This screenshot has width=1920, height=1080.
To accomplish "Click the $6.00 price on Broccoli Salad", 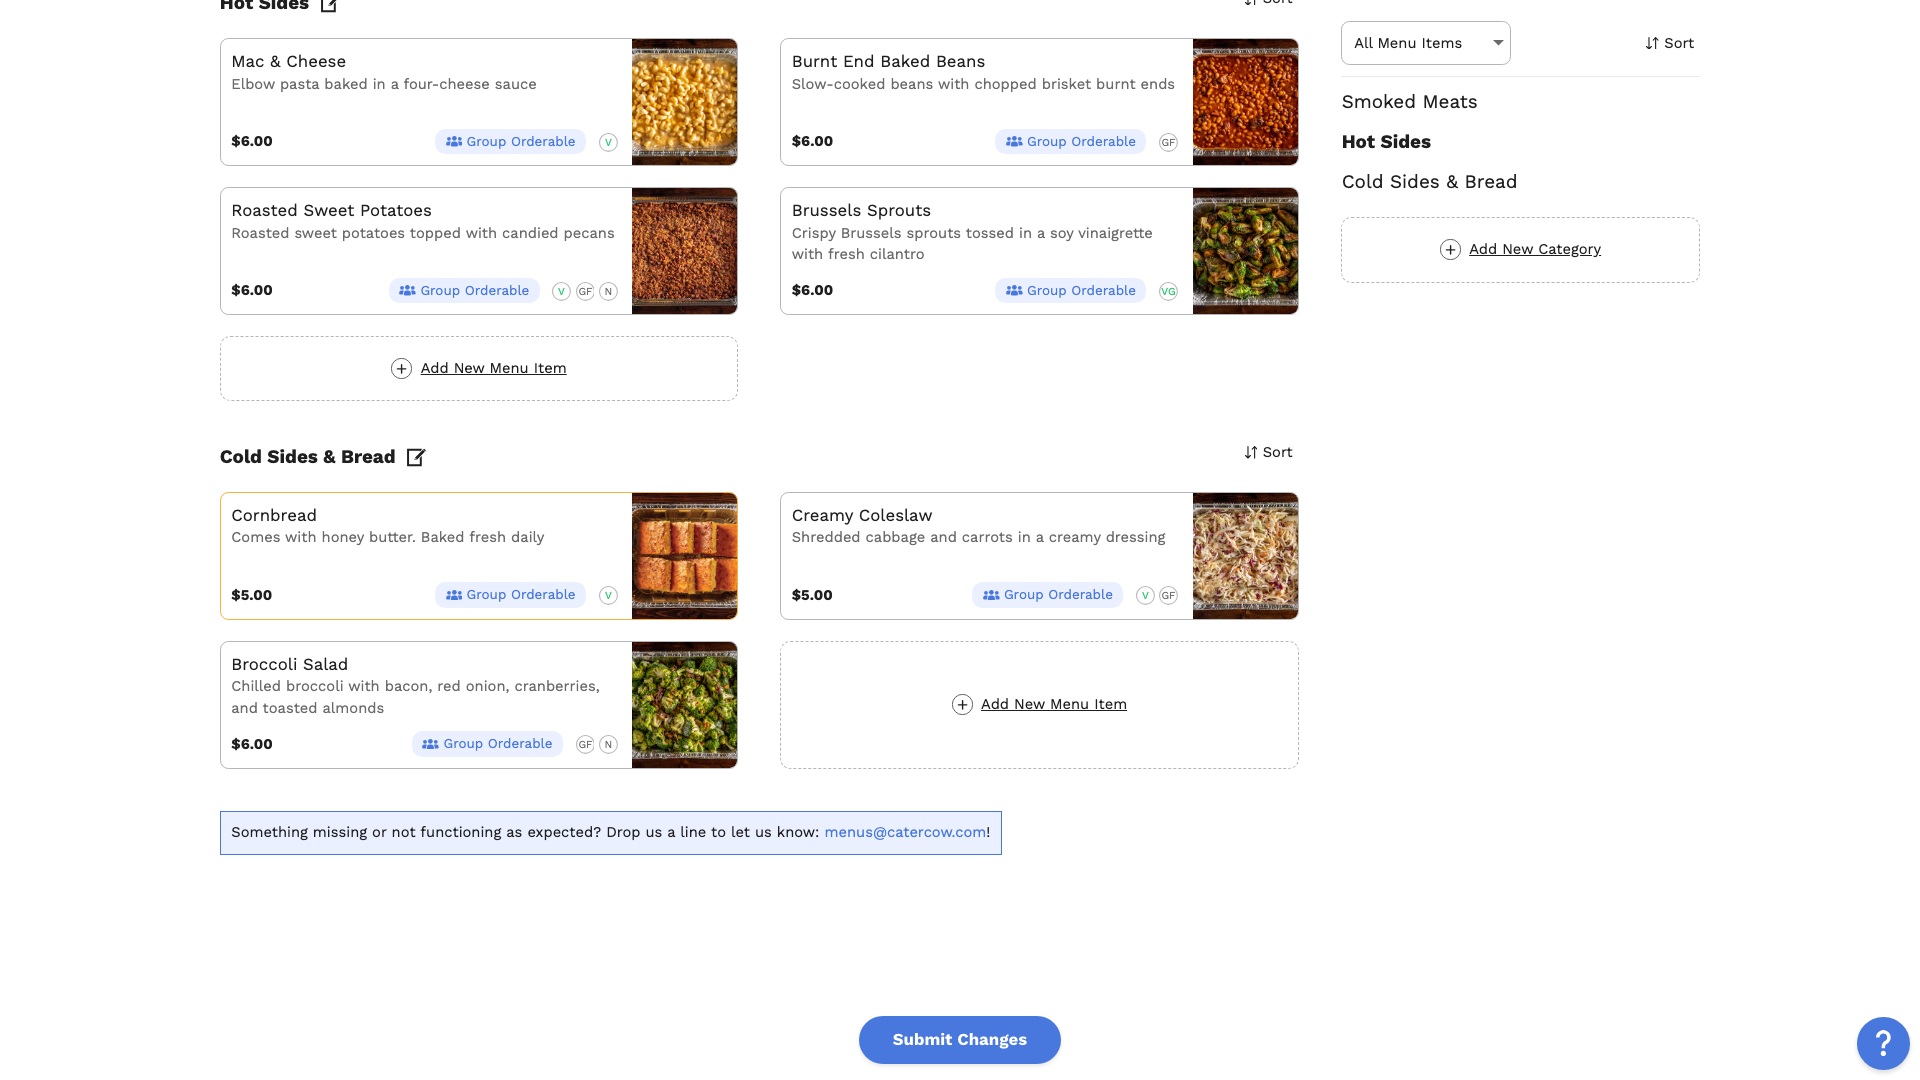I will pos(251,744).
